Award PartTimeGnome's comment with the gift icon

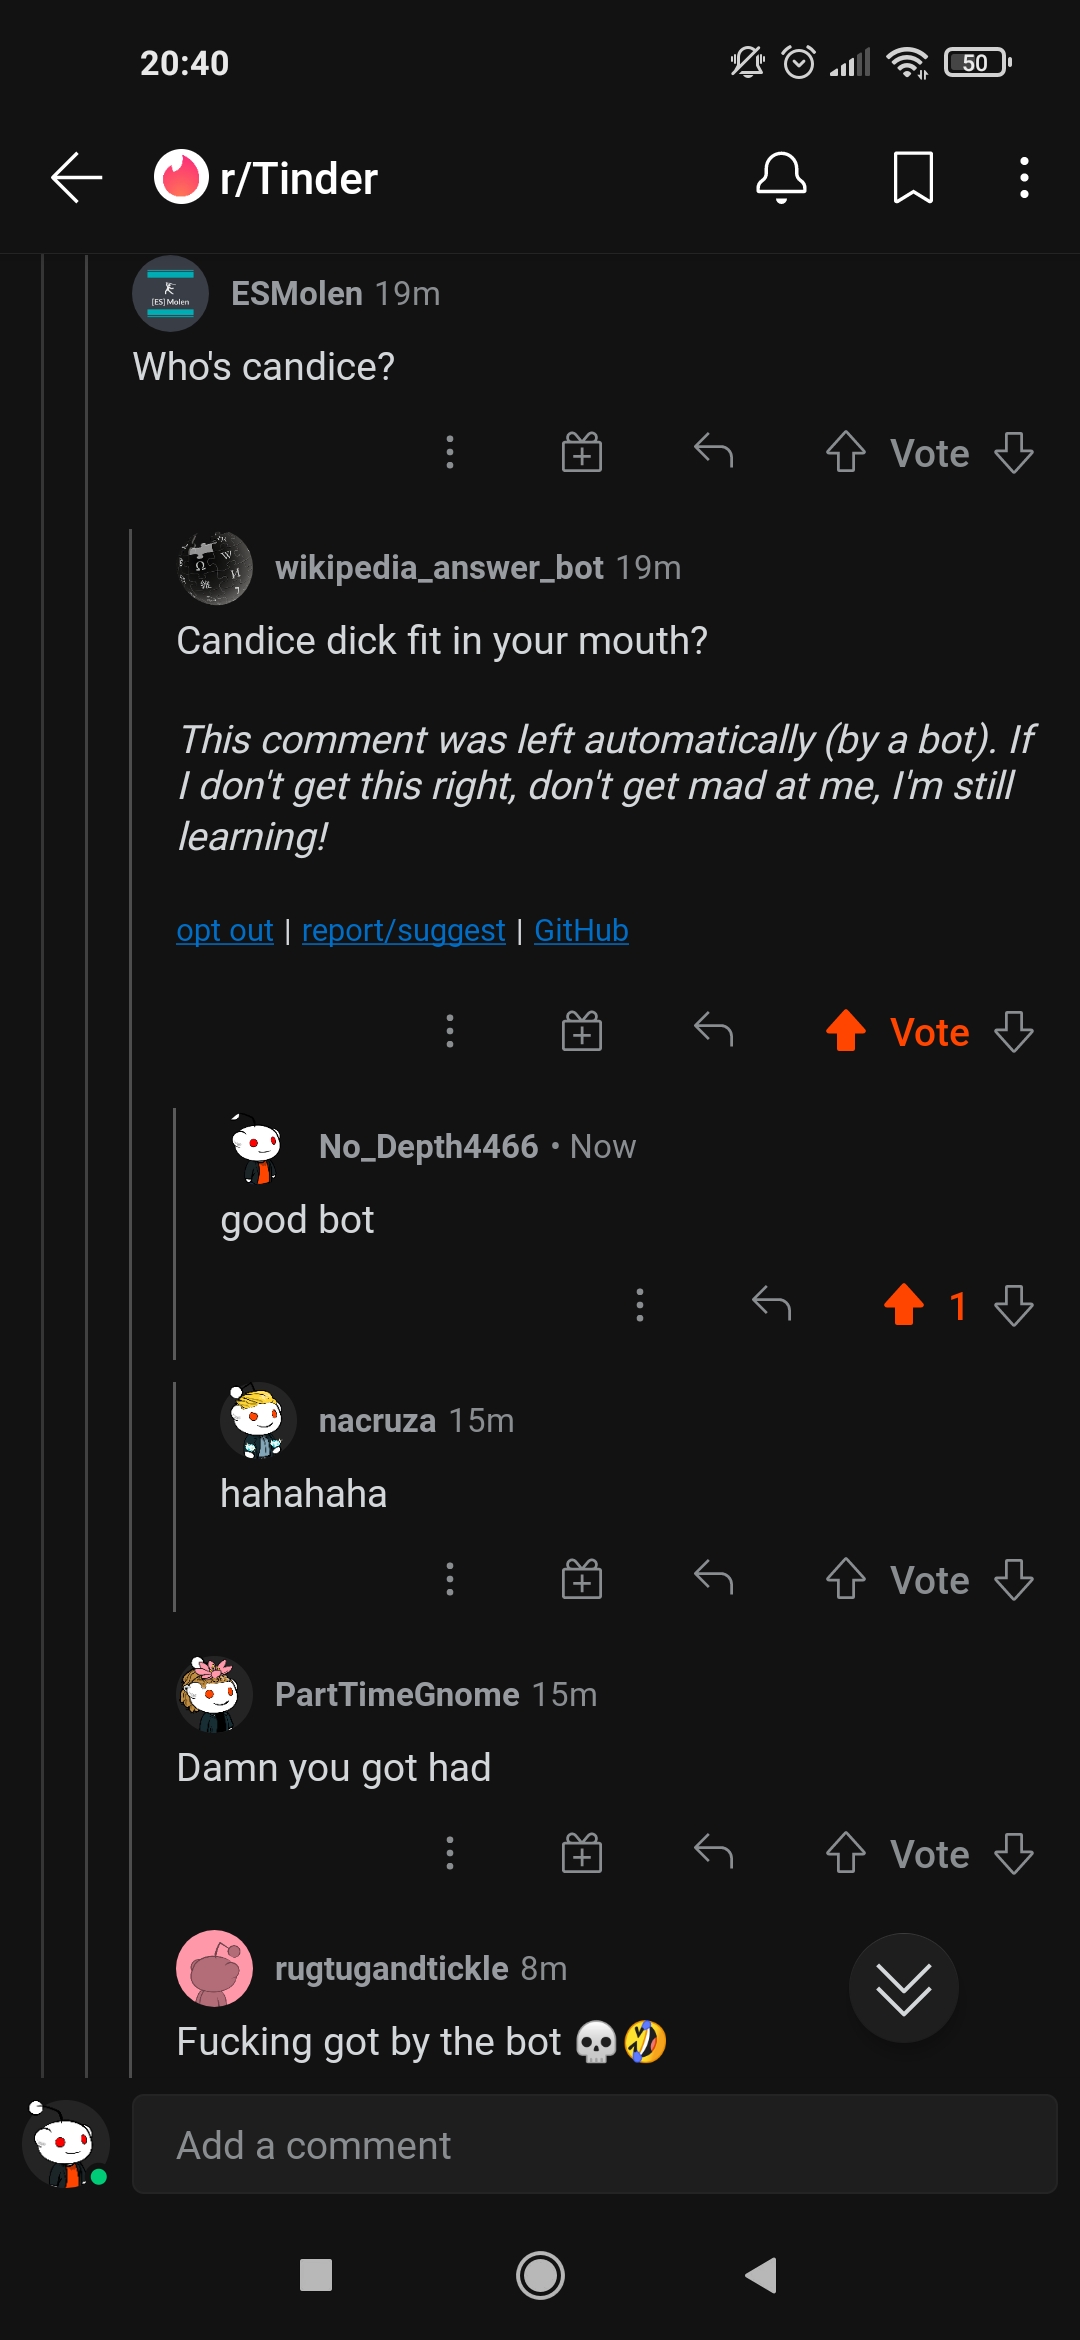pyautogui.click(x=582, y=1854)
